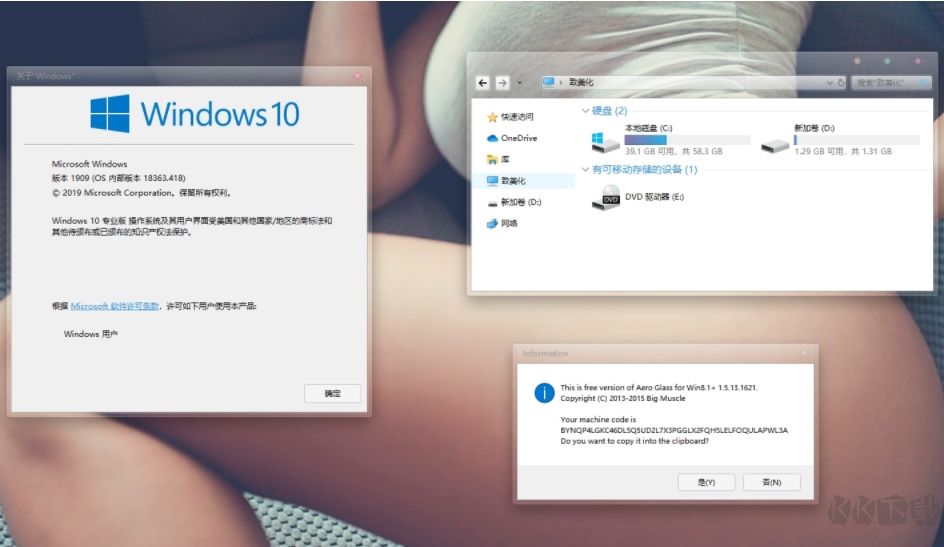Click 否(N) in Information dialog

[x=772, y=482]
